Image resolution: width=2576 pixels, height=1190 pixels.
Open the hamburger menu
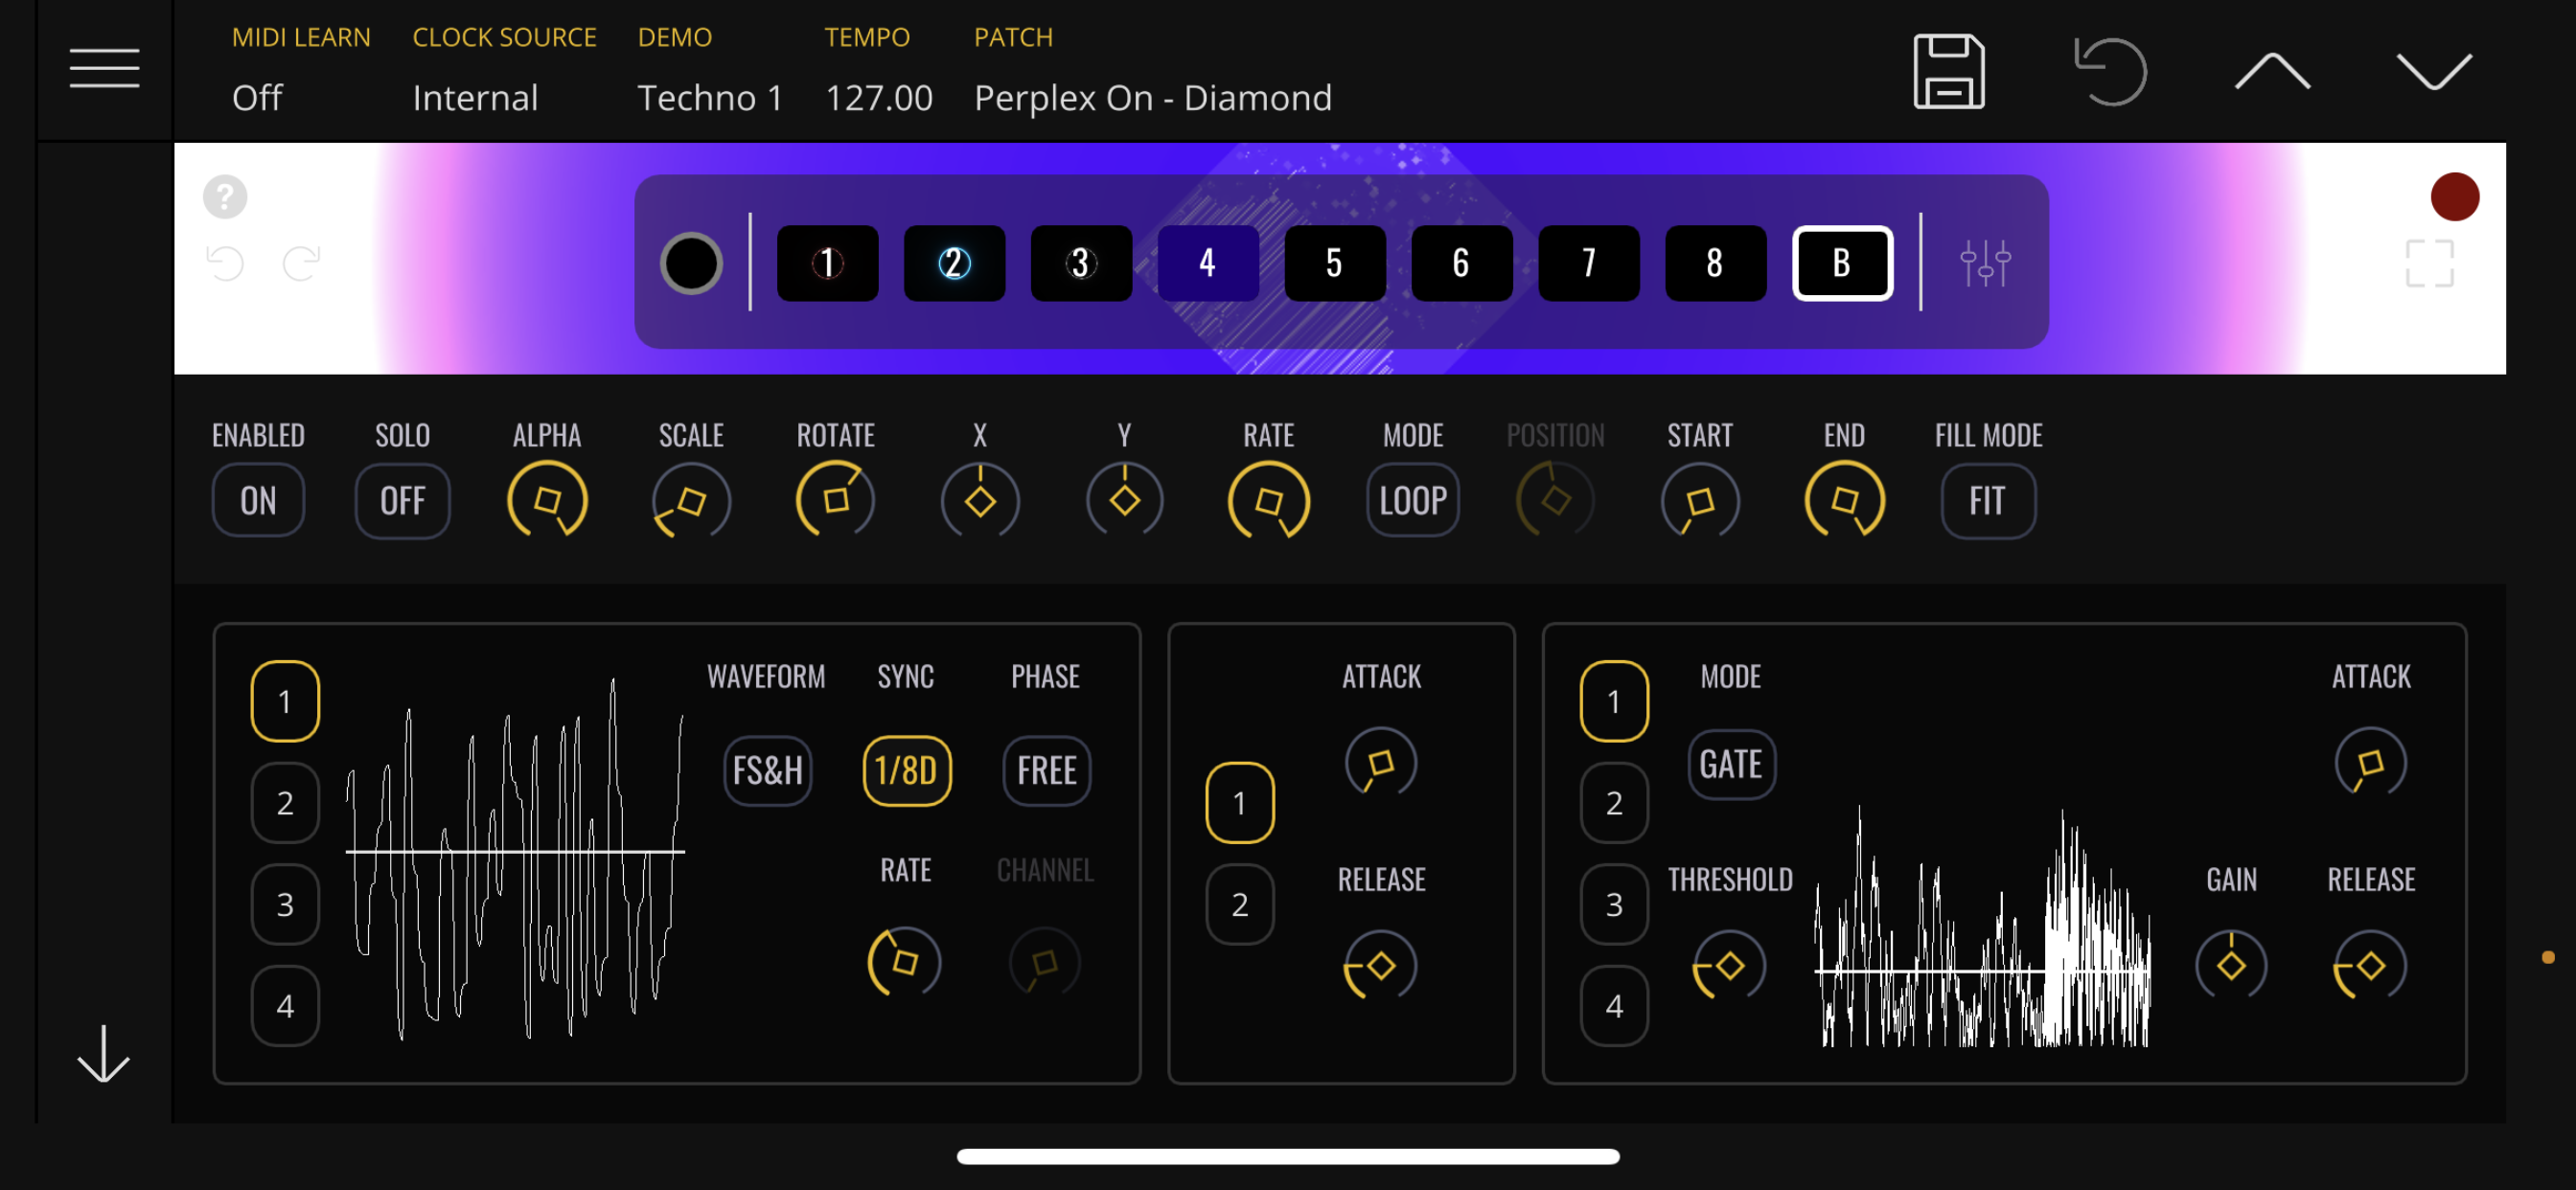point(104,68)
